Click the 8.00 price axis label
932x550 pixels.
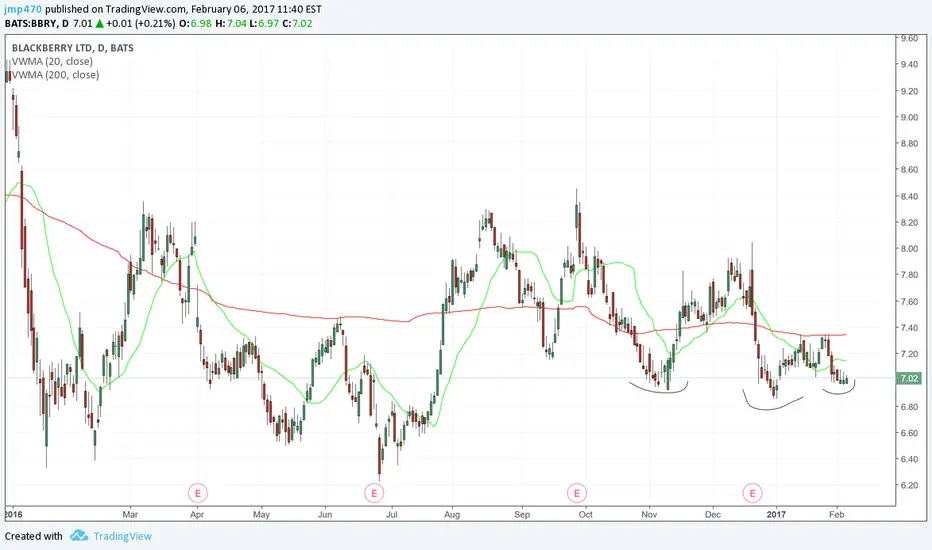tap(909, 249)
